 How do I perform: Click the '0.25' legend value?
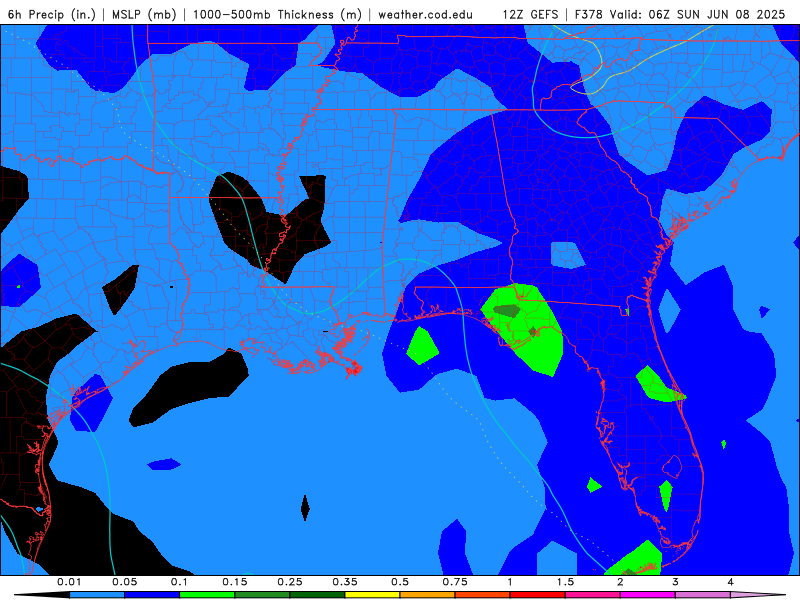coord(290,582)
